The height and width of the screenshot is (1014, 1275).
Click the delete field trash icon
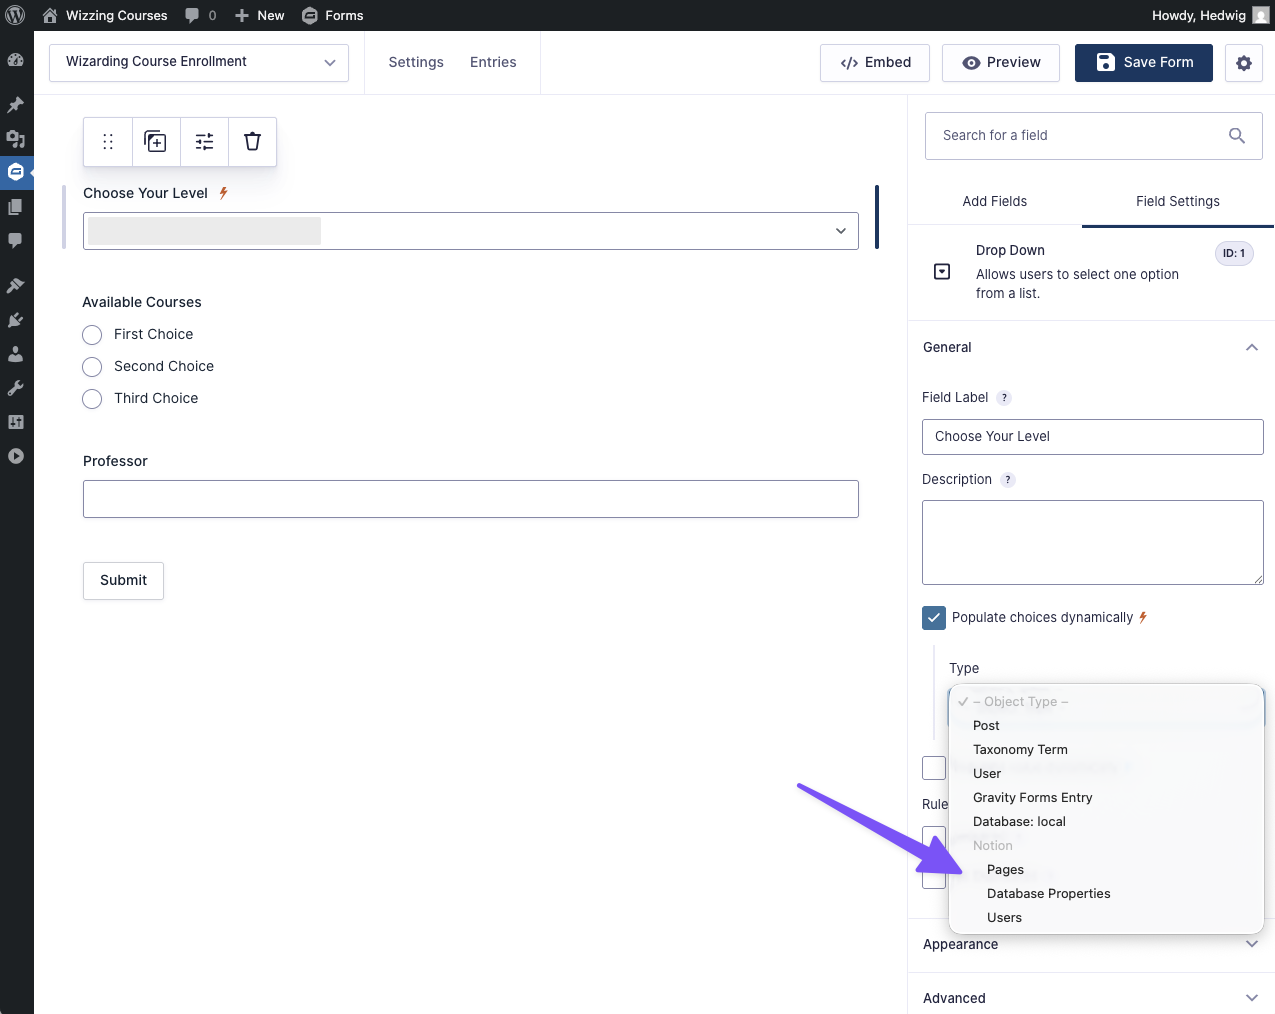click(x=252, y=141)
